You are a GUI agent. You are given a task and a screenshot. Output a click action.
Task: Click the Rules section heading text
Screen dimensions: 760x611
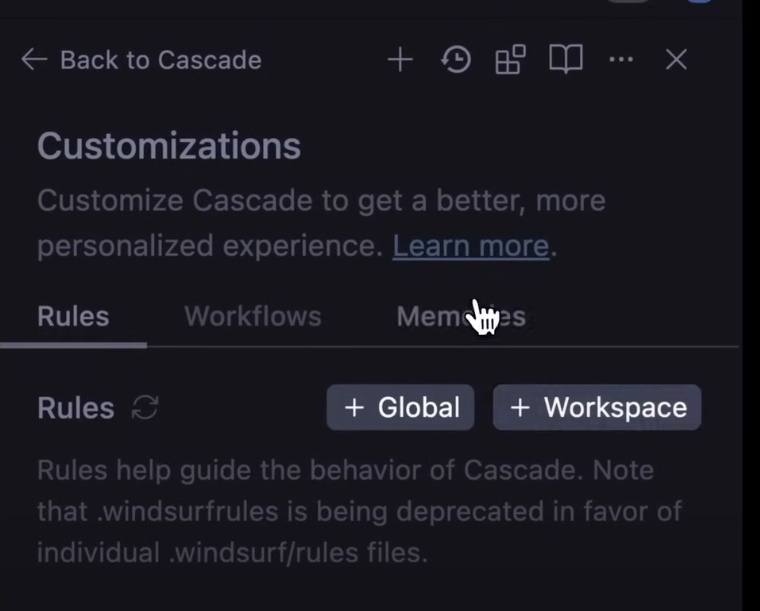tap(76, 407)
